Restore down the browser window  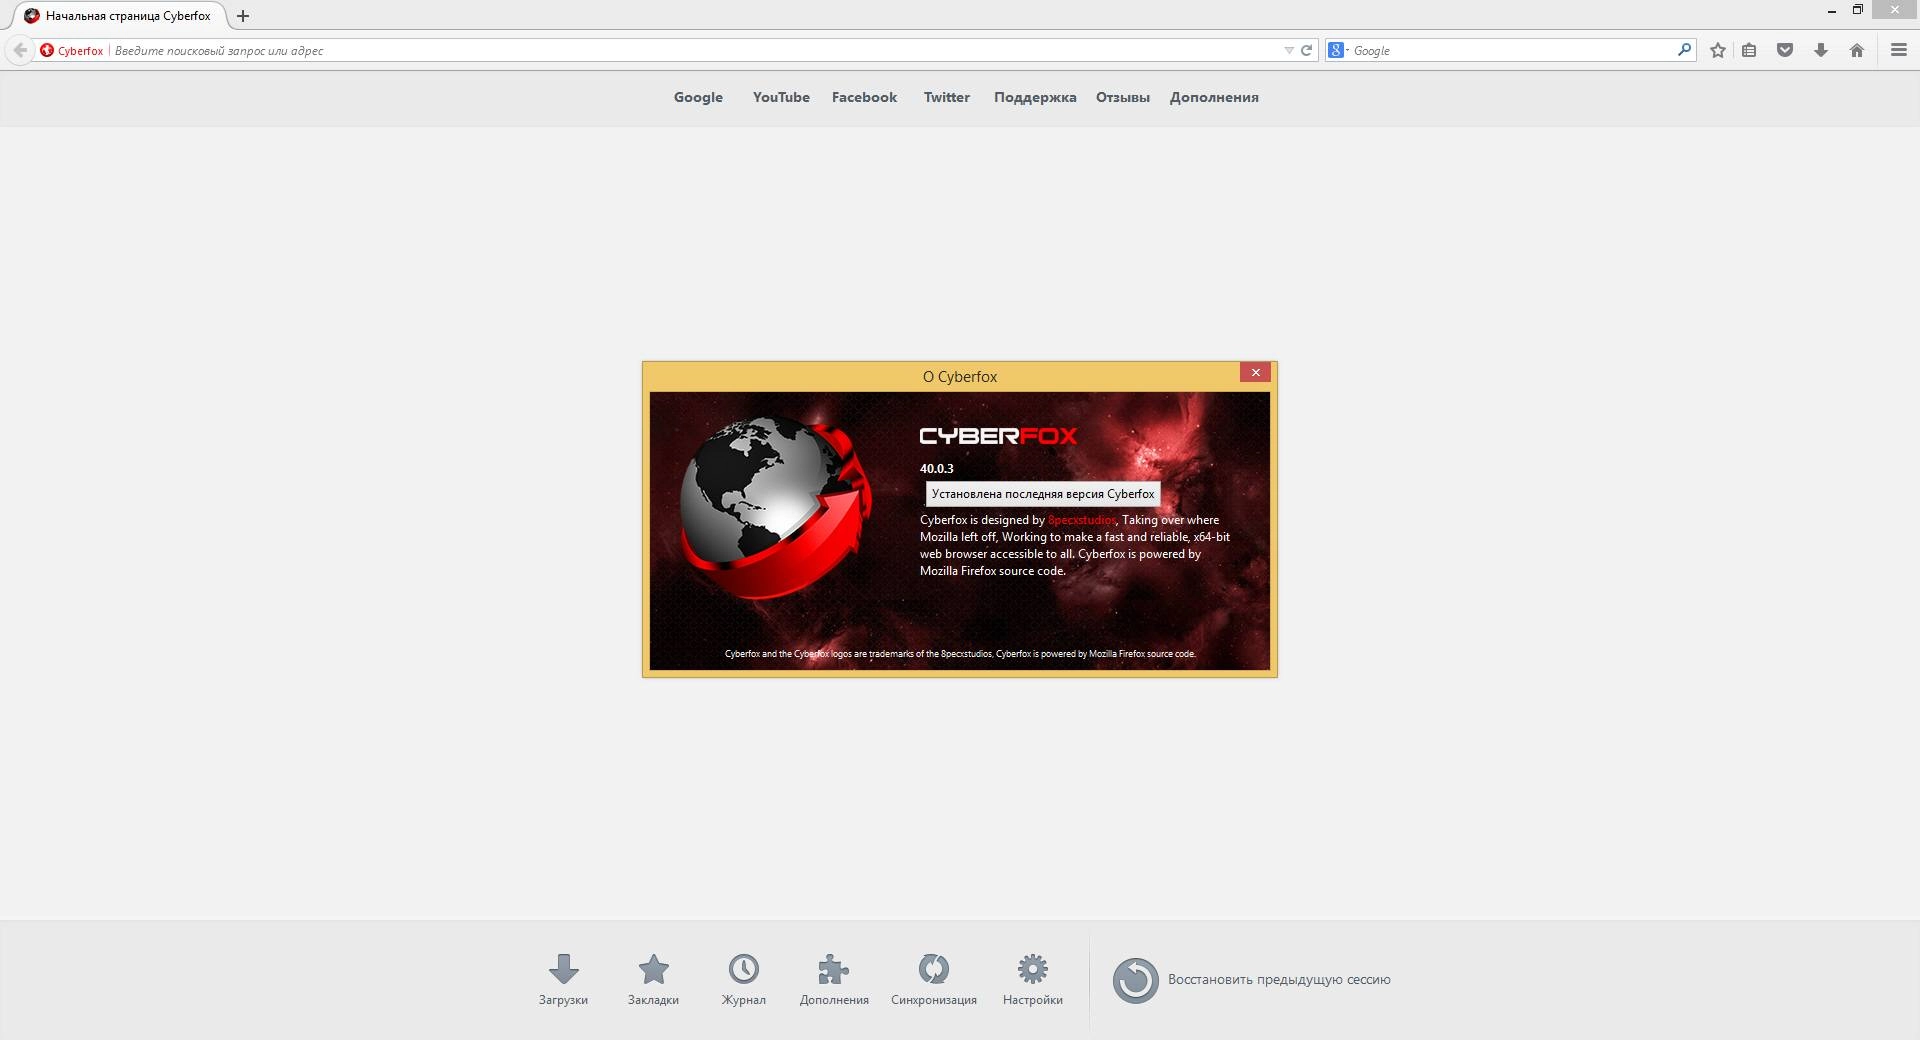click(x=1858, y=10)
